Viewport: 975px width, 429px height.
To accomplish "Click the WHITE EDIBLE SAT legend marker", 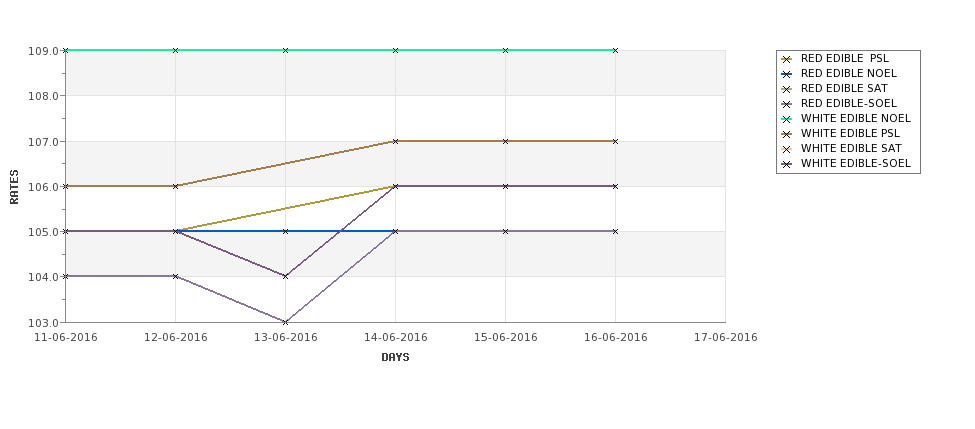I will 787,149.
